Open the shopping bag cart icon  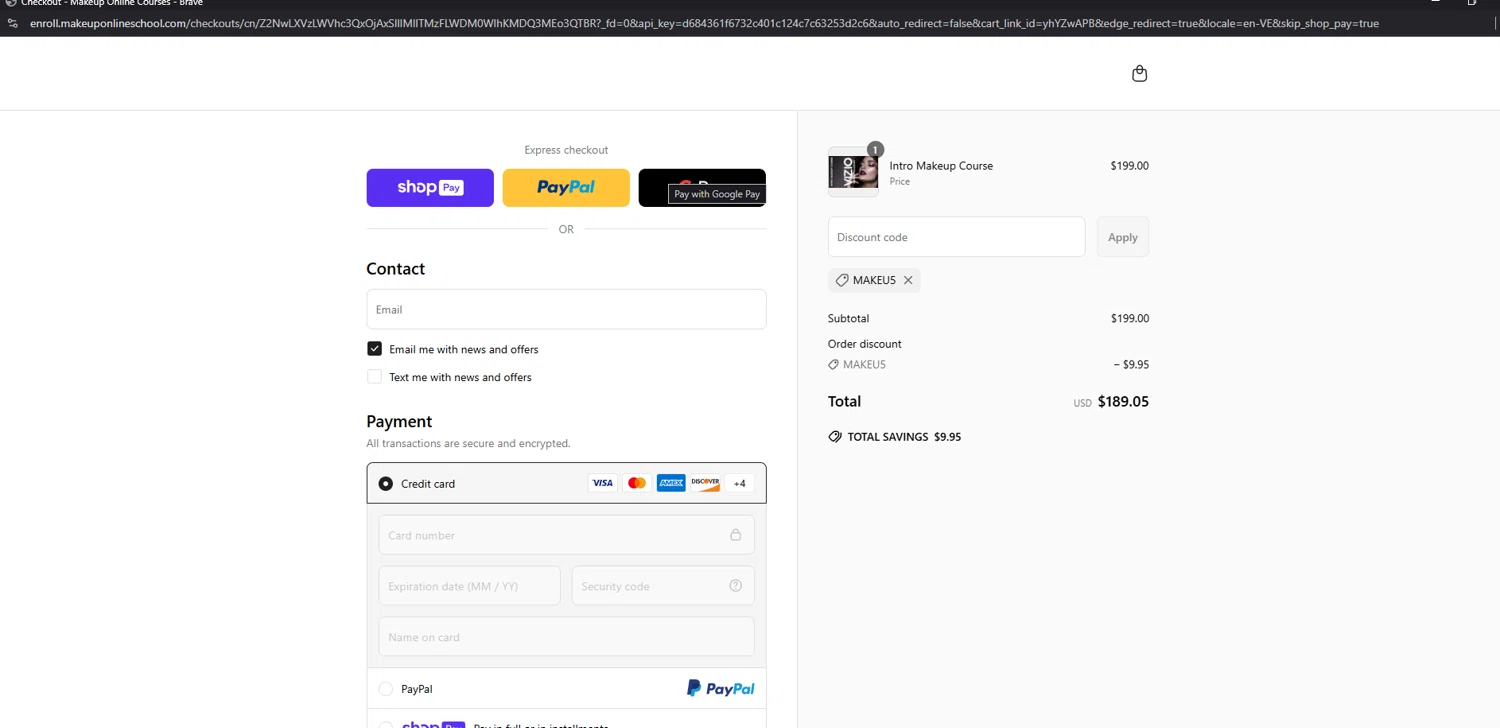(x=1139, y=73)
